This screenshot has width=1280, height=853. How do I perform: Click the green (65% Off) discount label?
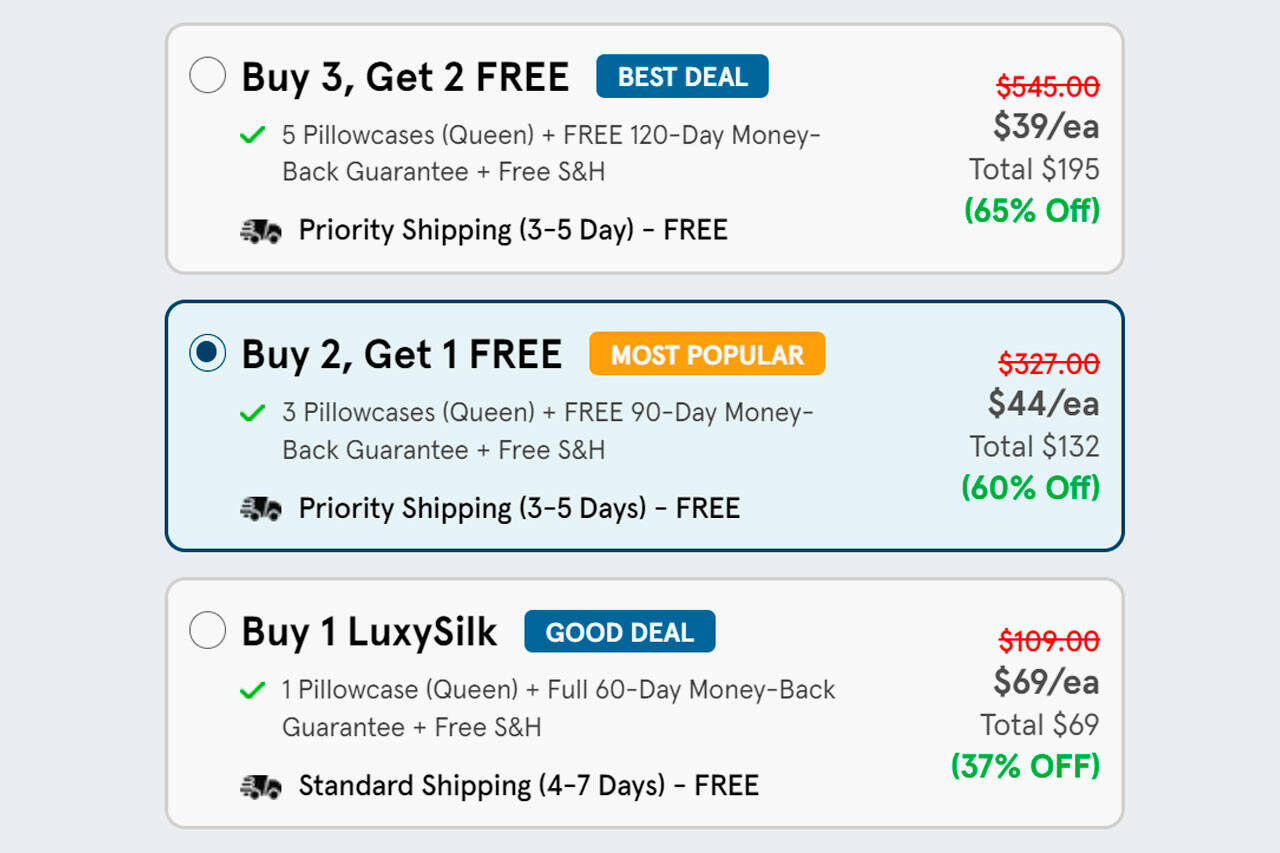(1032, 211)
